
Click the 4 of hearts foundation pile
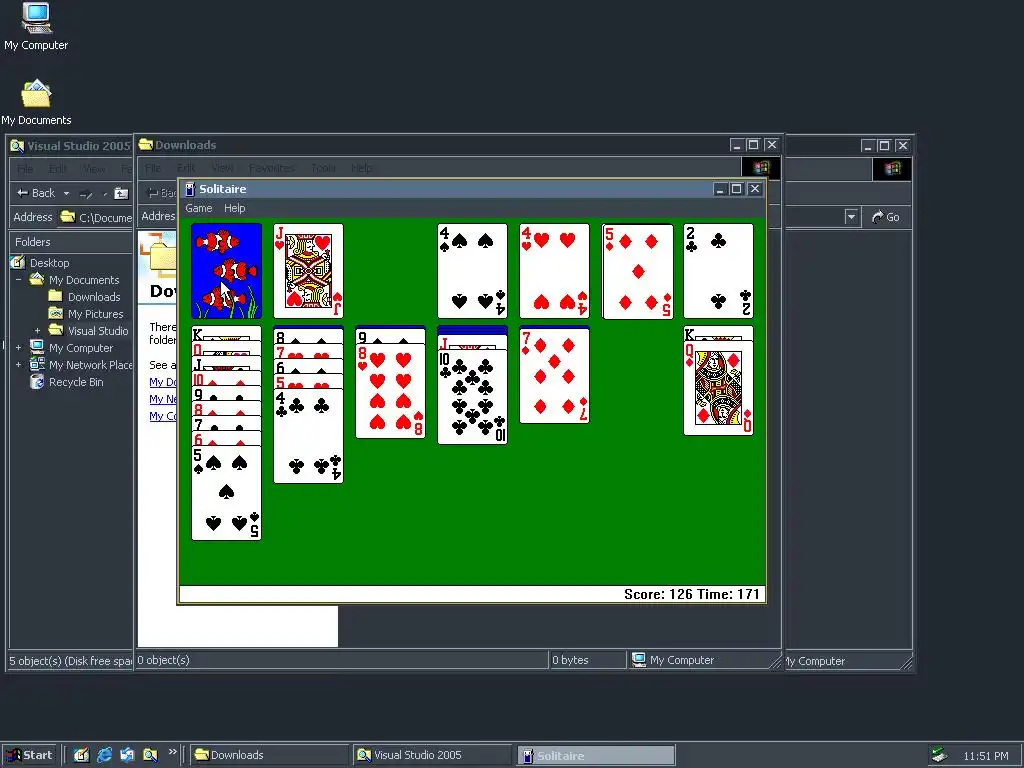pos(554,271)
